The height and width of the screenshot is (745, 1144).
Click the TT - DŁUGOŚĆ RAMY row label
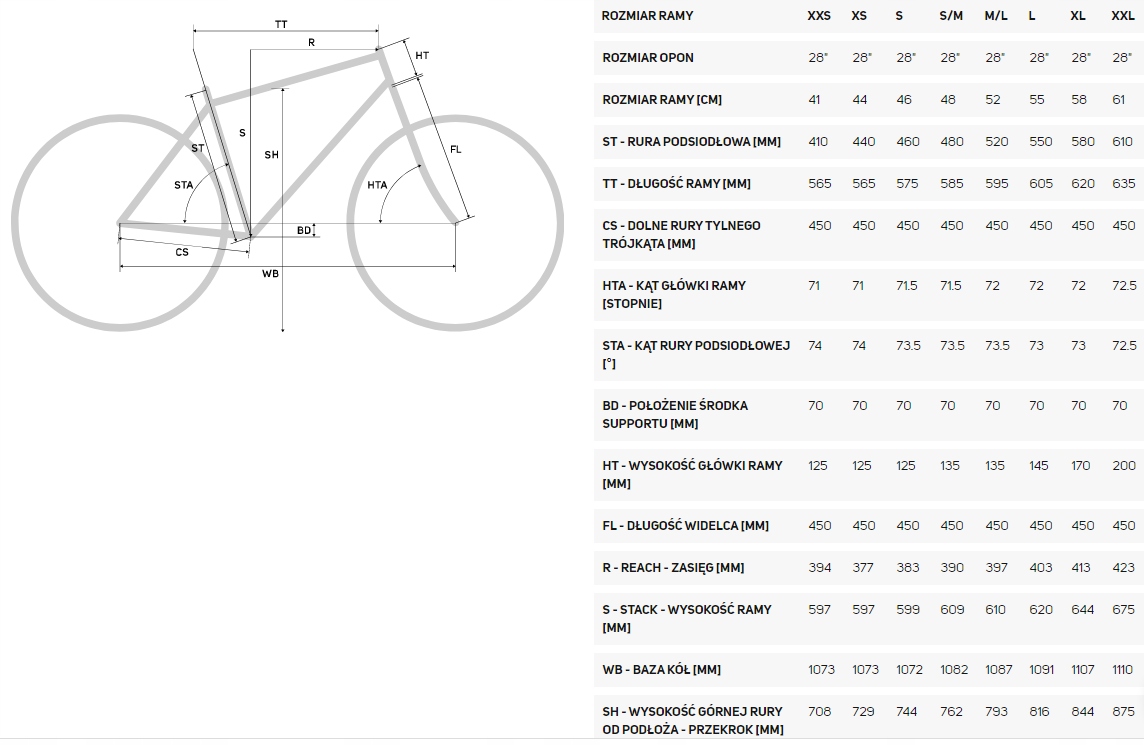point(676,184)
